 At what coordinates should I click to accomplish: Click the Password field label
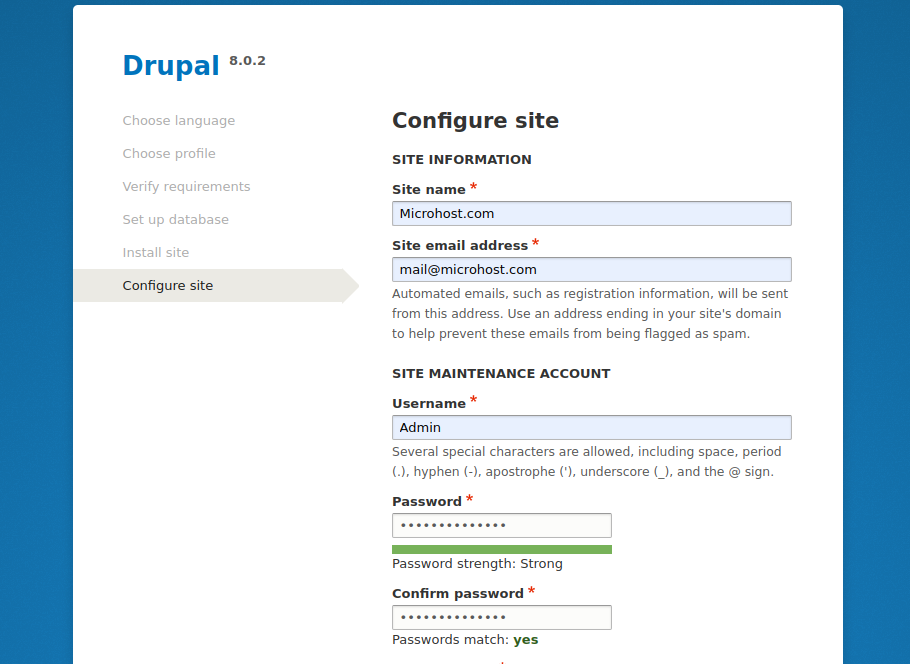pos(427,501)
